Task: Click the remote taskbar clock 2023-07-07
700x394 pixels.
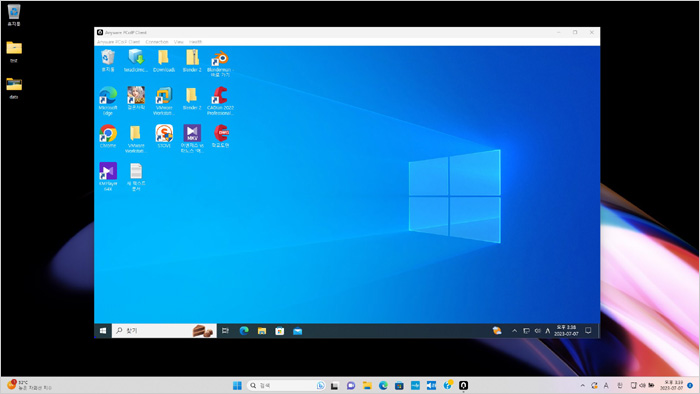Action: 566,331
